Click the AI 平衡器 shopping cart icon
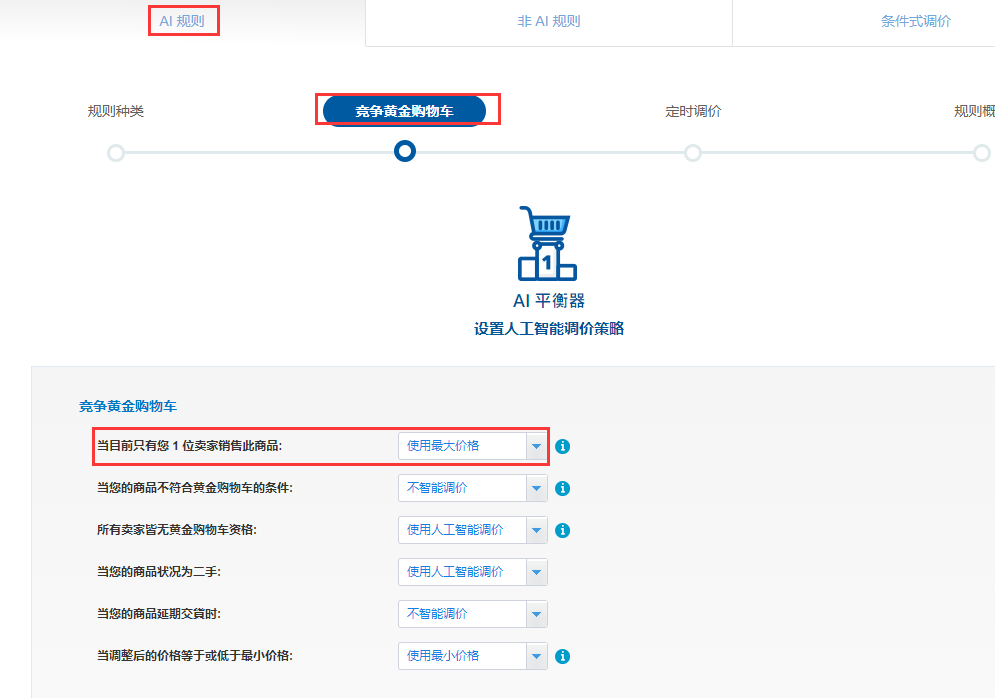The width and height of the screenshot is (995, 698). [x=548, y=243]
